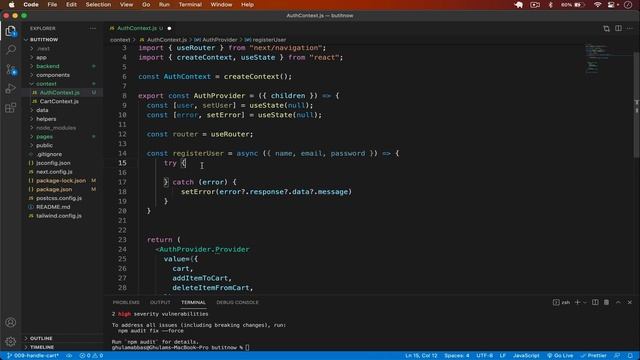Click Explorer more actions ellipsis

(x=93, y=29)
